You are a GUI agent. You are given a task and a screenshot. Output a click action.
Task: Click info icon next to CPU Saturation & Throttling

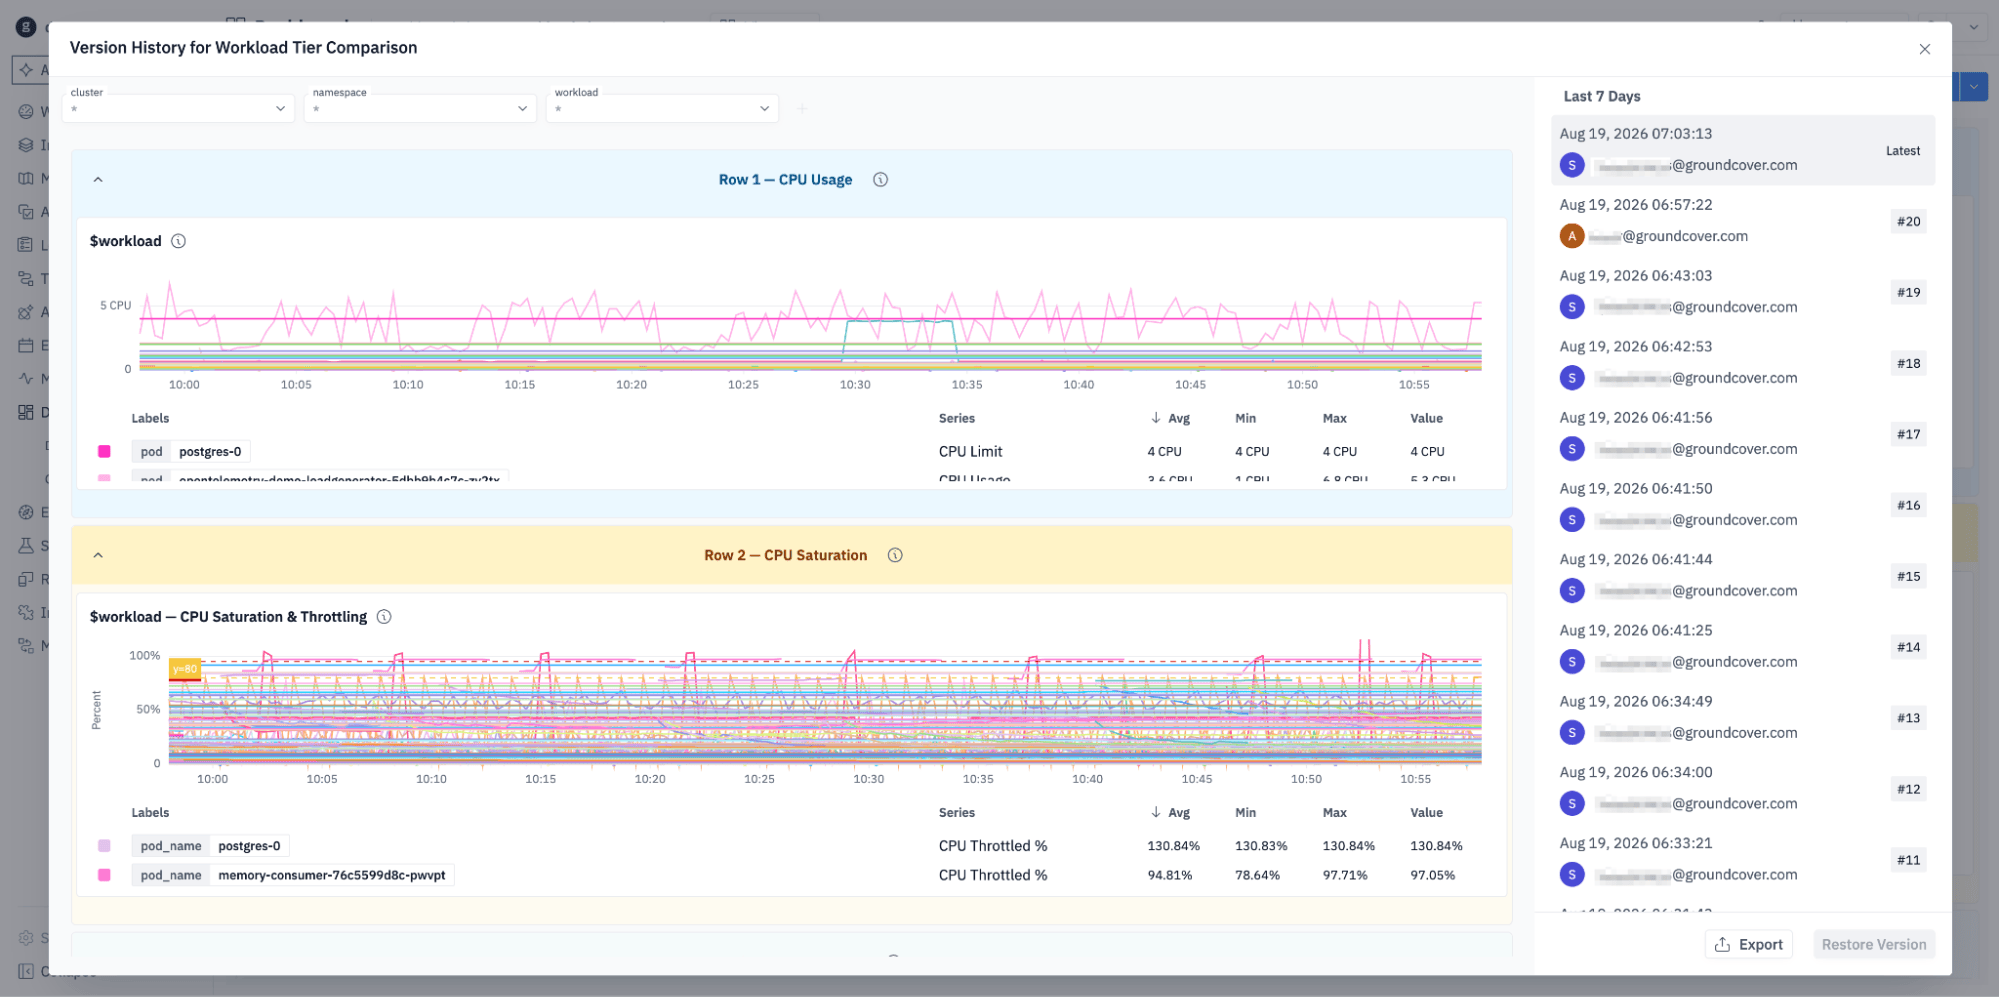click(x=384, y=617)
